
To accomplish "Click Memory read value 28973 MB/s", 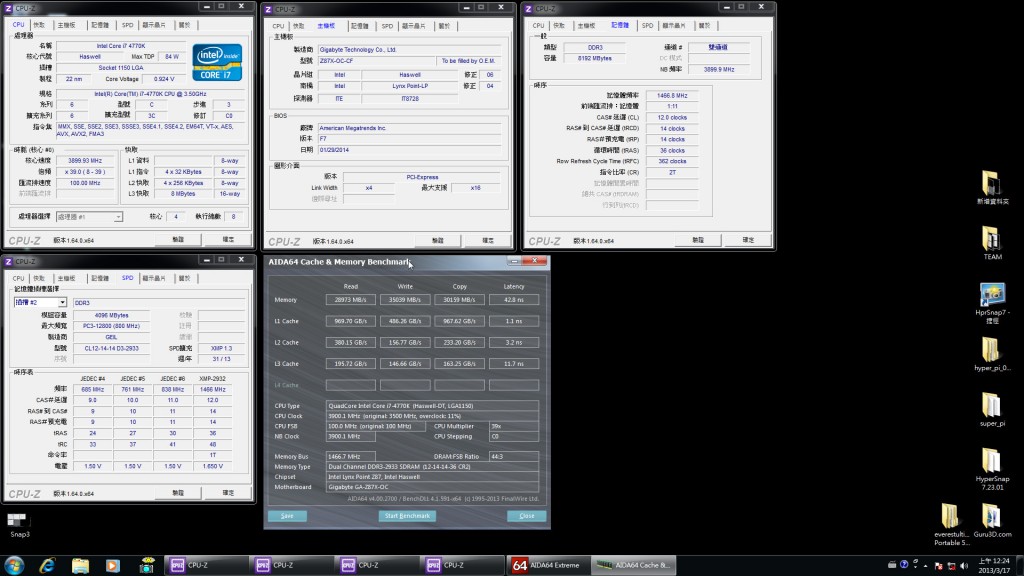I will (351, 300).
